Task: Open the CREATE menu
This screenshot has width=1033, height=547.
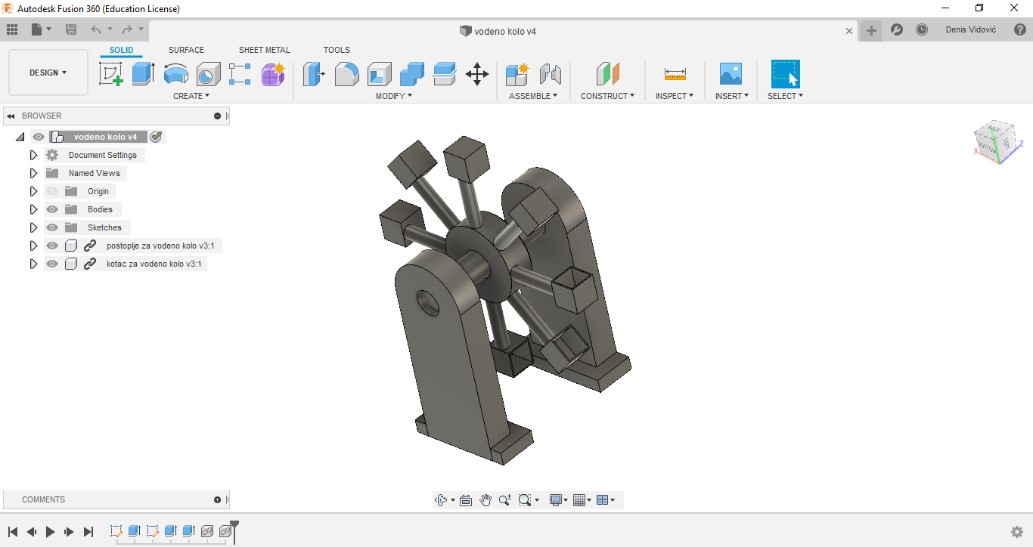Action: 191,96
